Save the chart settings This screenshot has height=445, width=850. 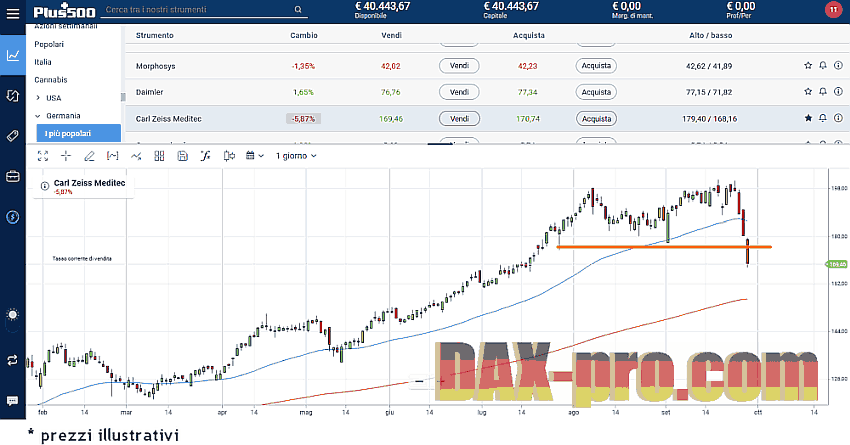tap(183, 156)
